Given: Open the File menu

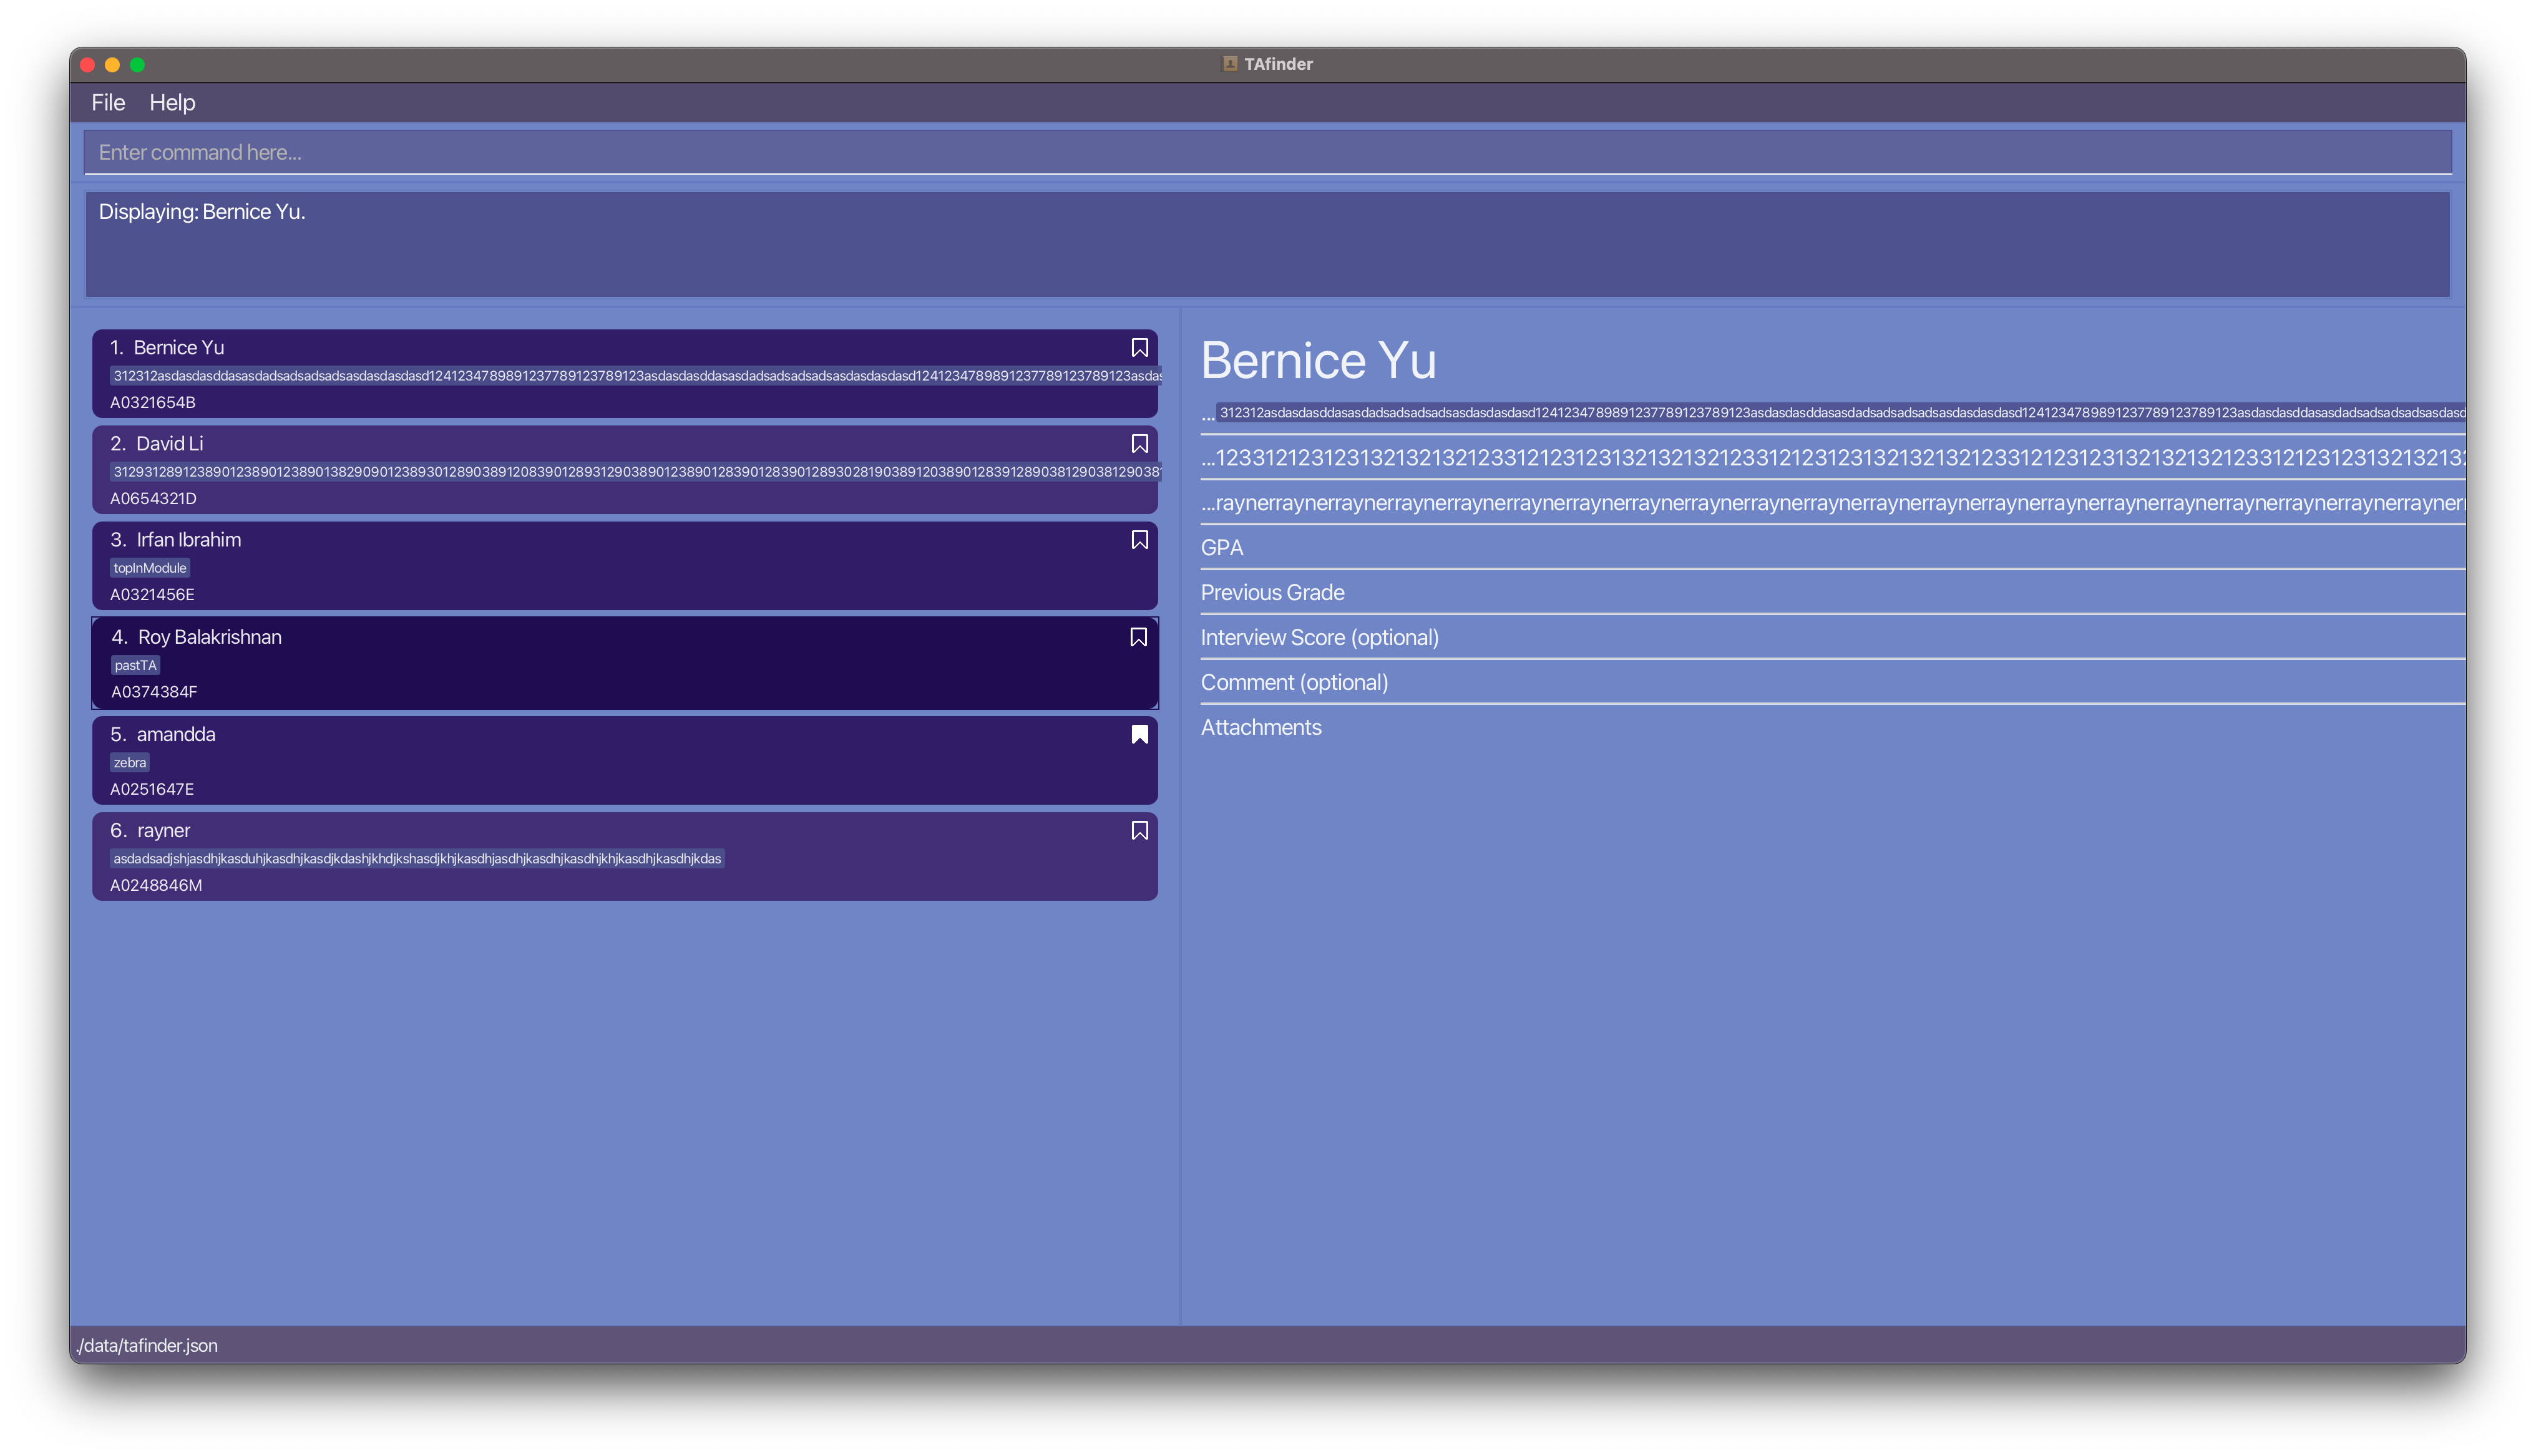Looking at the screenshot, I should (108, 103).
